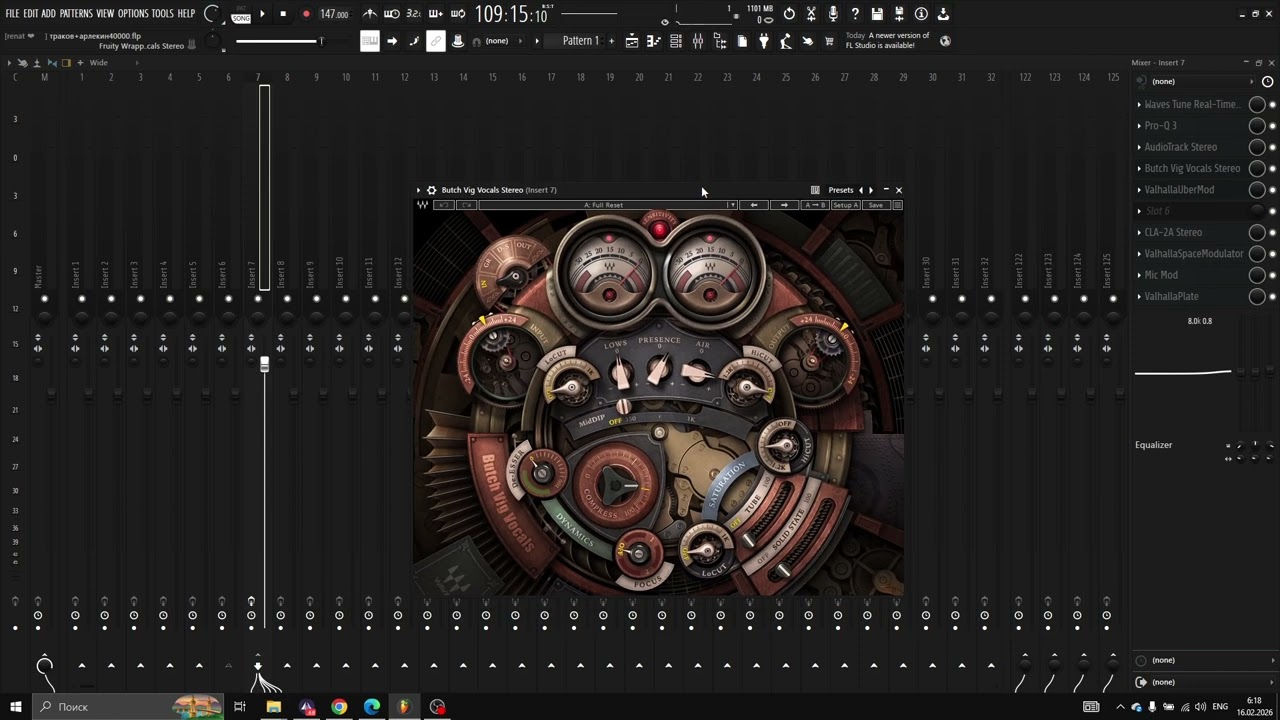Screen dimensions: 1280x720
Task: Open the EDIT menu
Action: [30, 14]
